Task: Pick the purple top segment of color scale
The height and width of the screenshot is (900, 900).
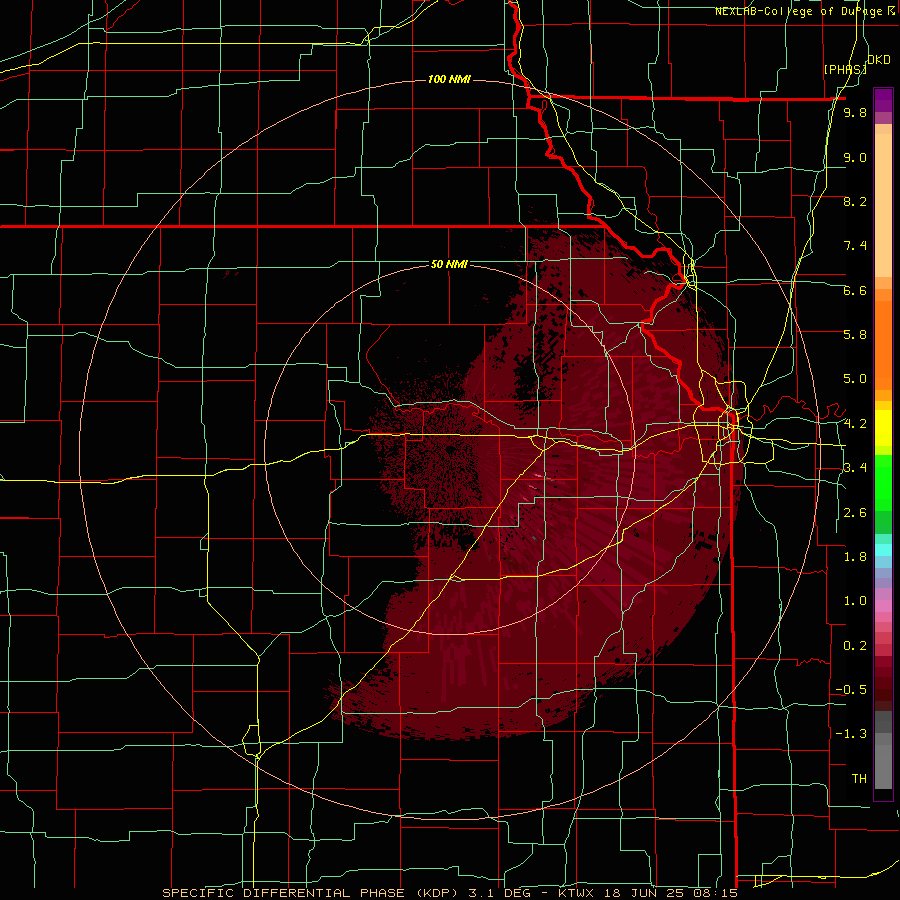Action: coord(883,100)
